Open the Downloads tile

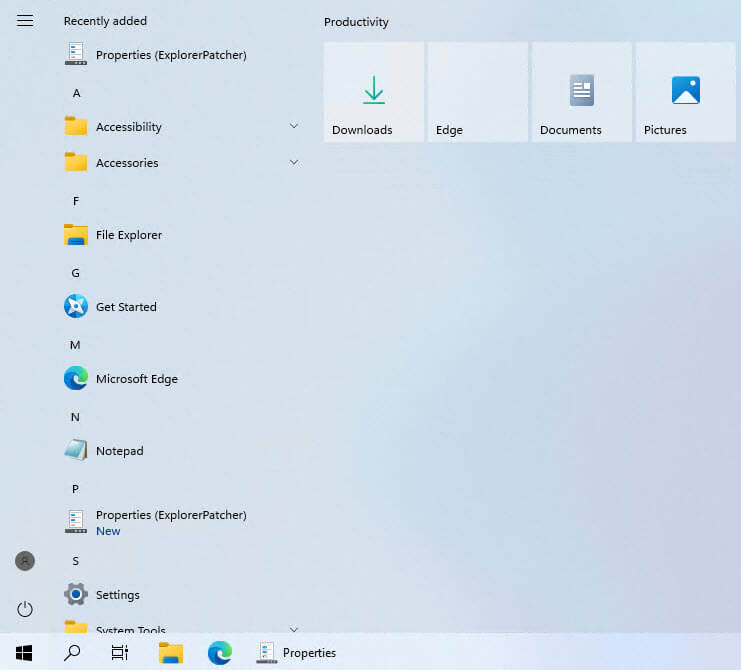tap(374, 92)
